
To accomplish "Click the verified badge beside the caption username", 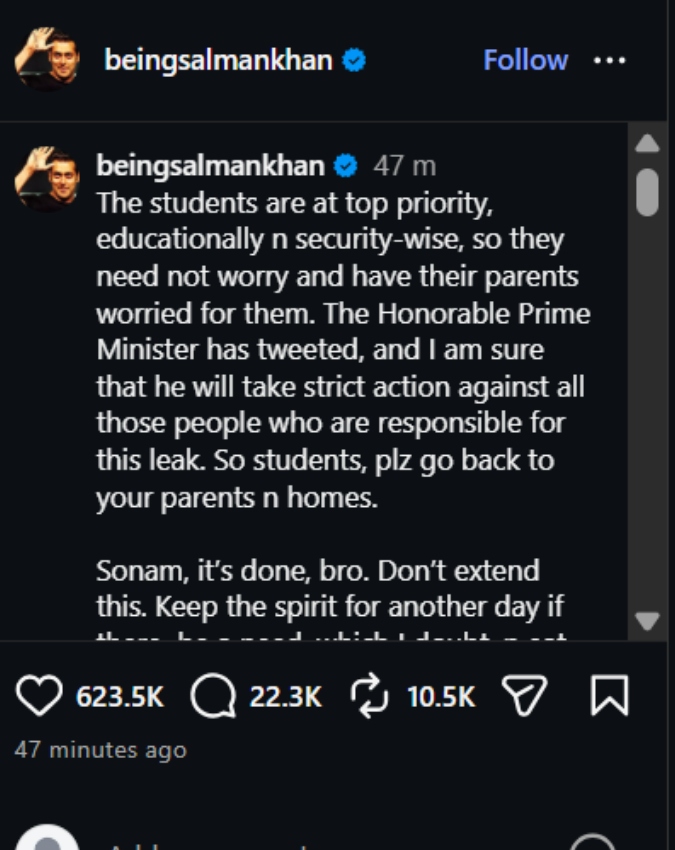I will click(345, 165).
